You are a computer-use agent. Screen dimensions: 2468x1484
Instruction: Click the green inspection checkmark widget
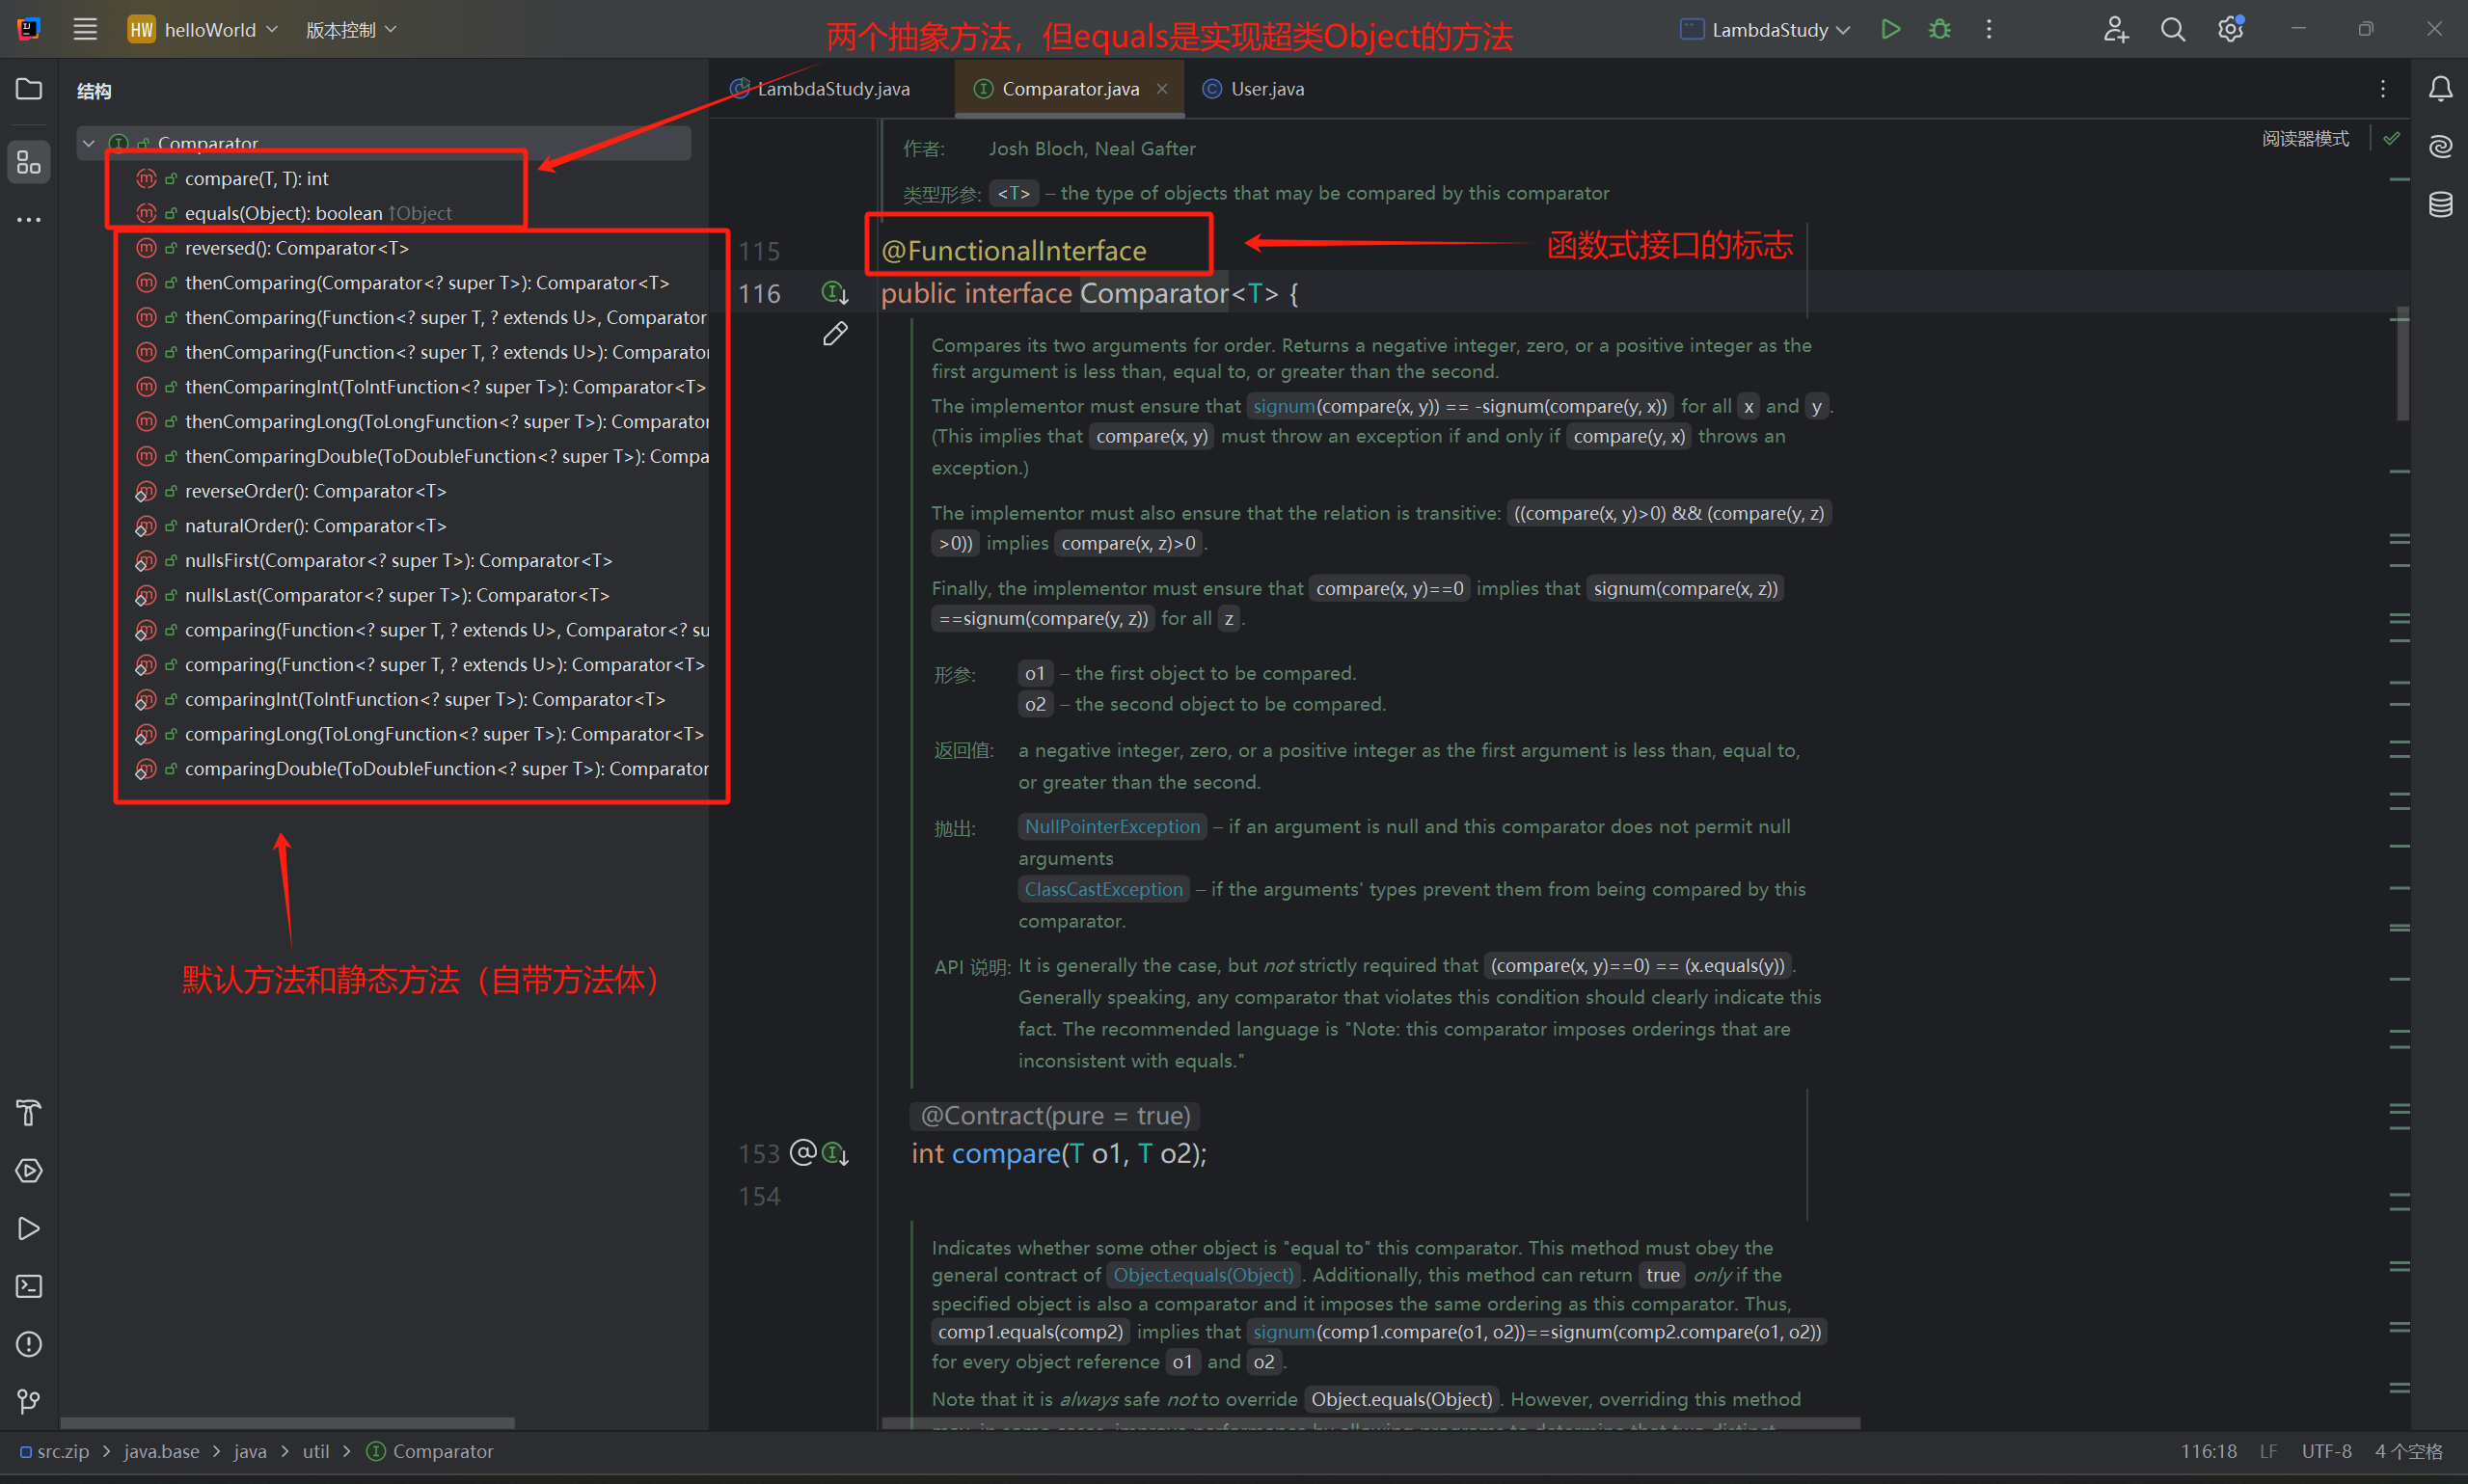point(2391,139)
